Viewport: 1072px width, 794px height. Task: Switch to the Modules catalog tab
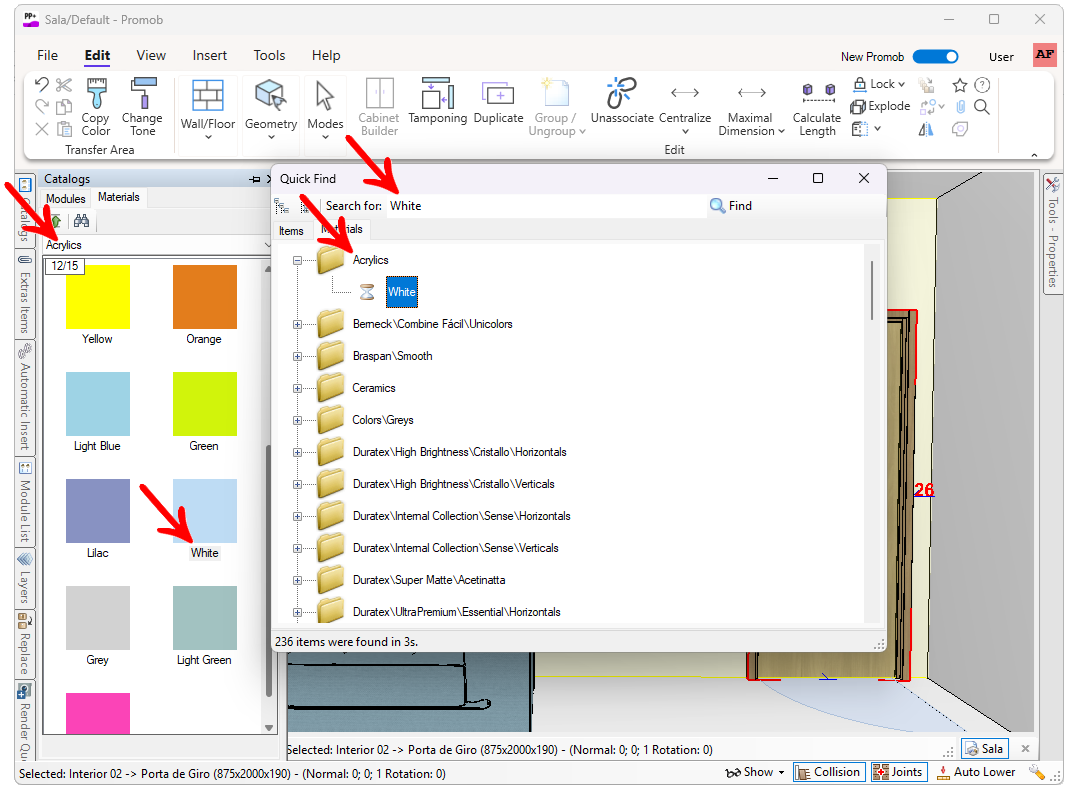point(66,199)
